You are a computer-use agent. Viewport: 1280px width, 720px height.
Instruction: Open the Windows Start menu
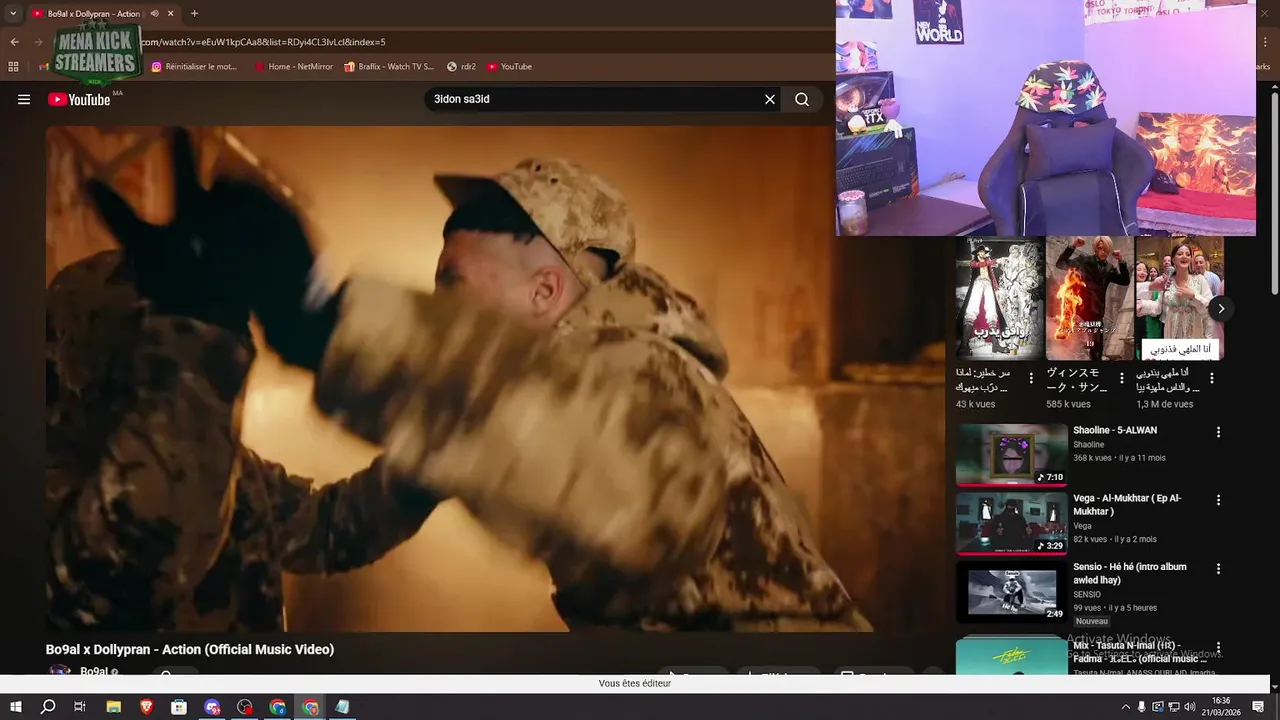(16, 707)
